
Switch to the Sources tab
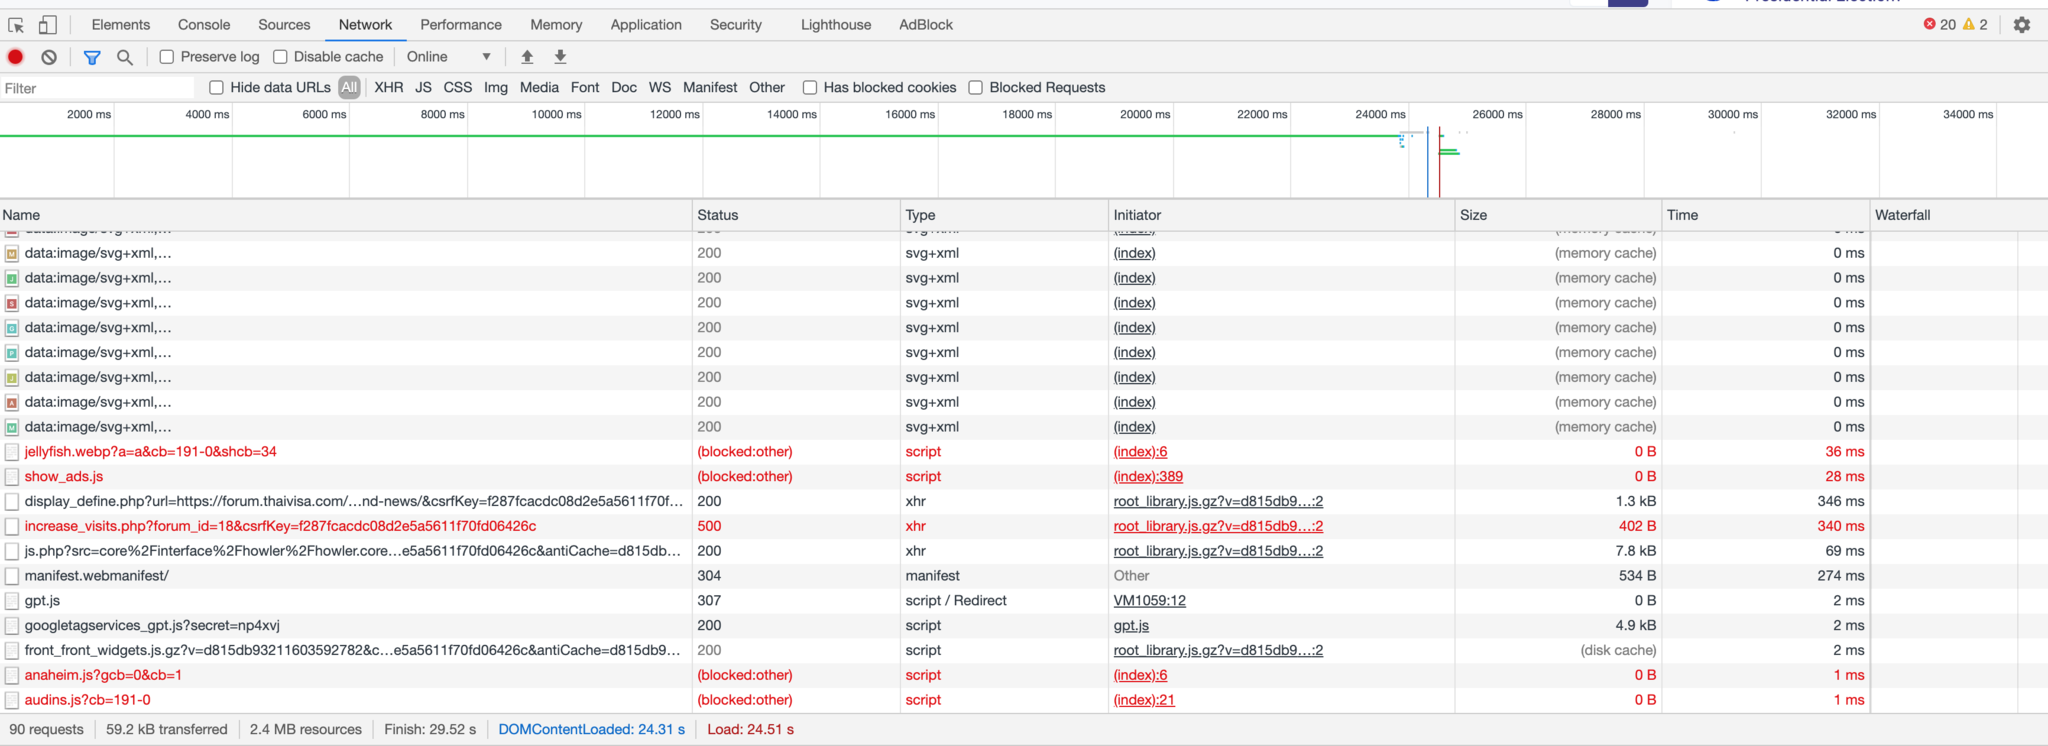click(x=284, y=25)
